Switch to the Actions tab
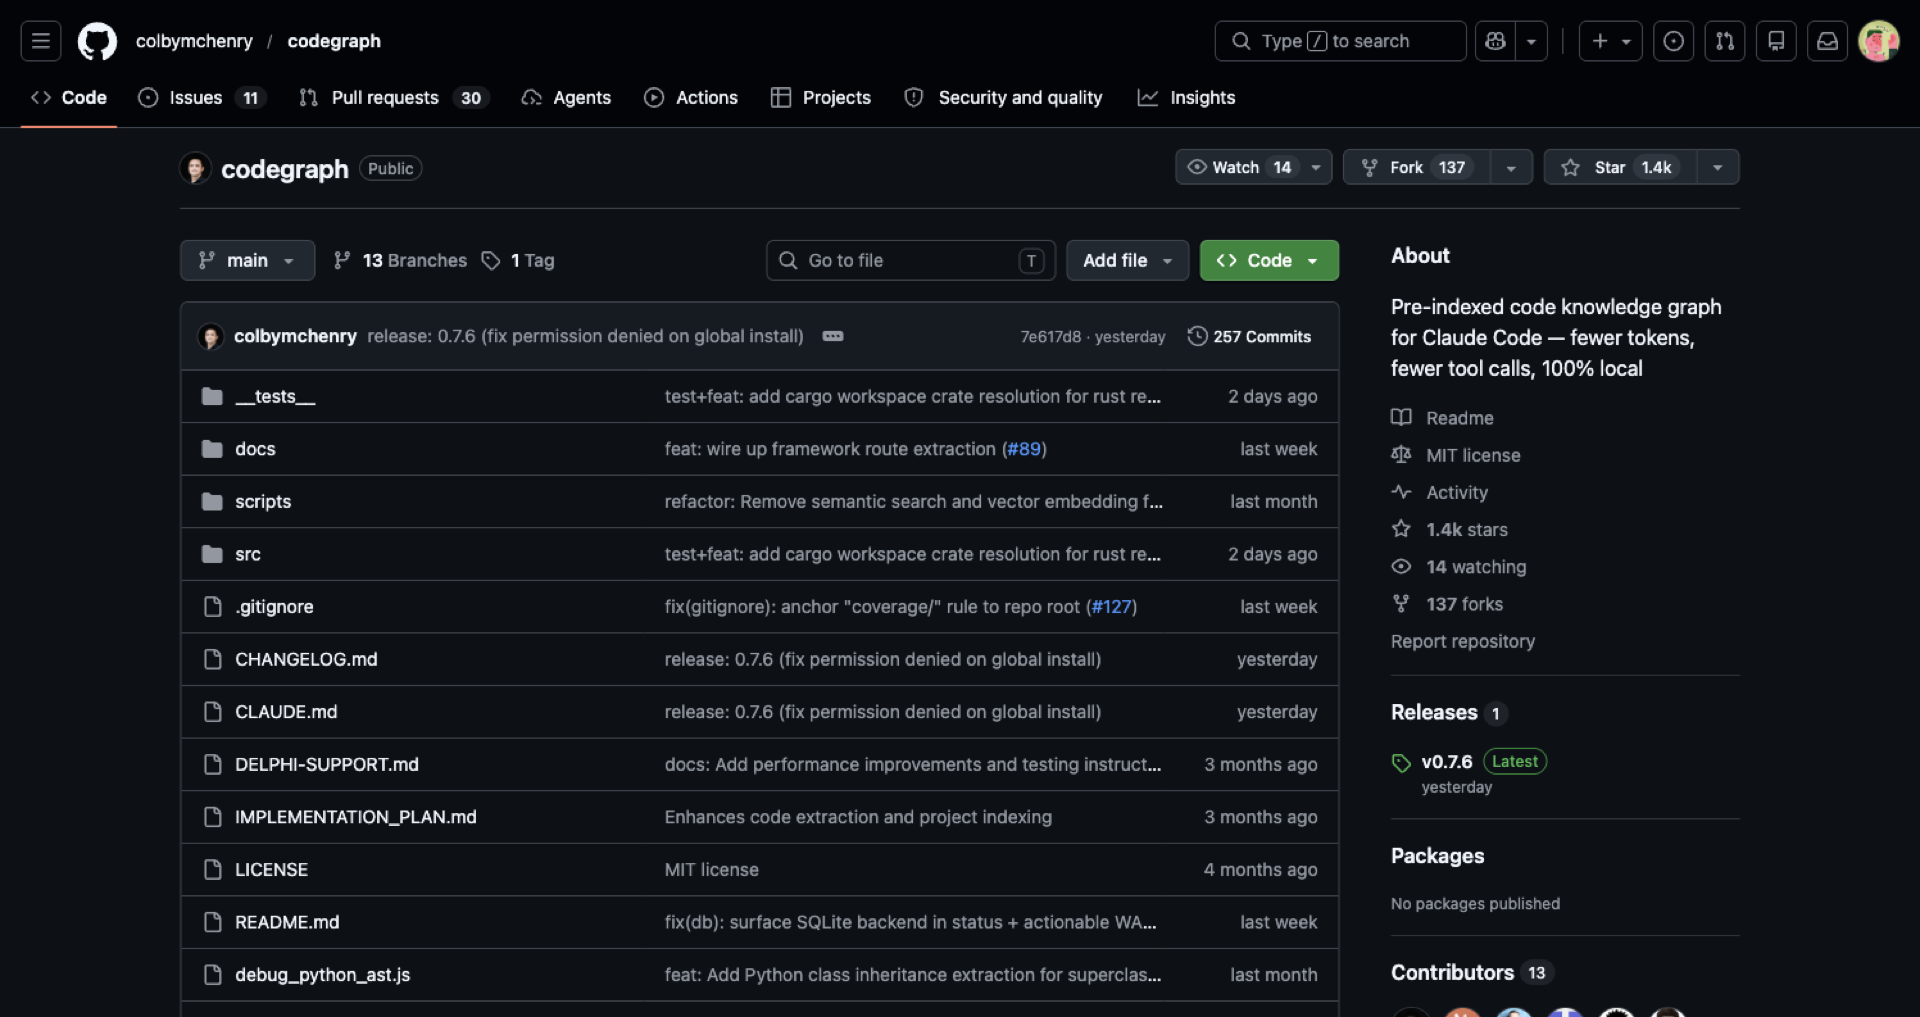1920x1017 pixels. [691, 98]
